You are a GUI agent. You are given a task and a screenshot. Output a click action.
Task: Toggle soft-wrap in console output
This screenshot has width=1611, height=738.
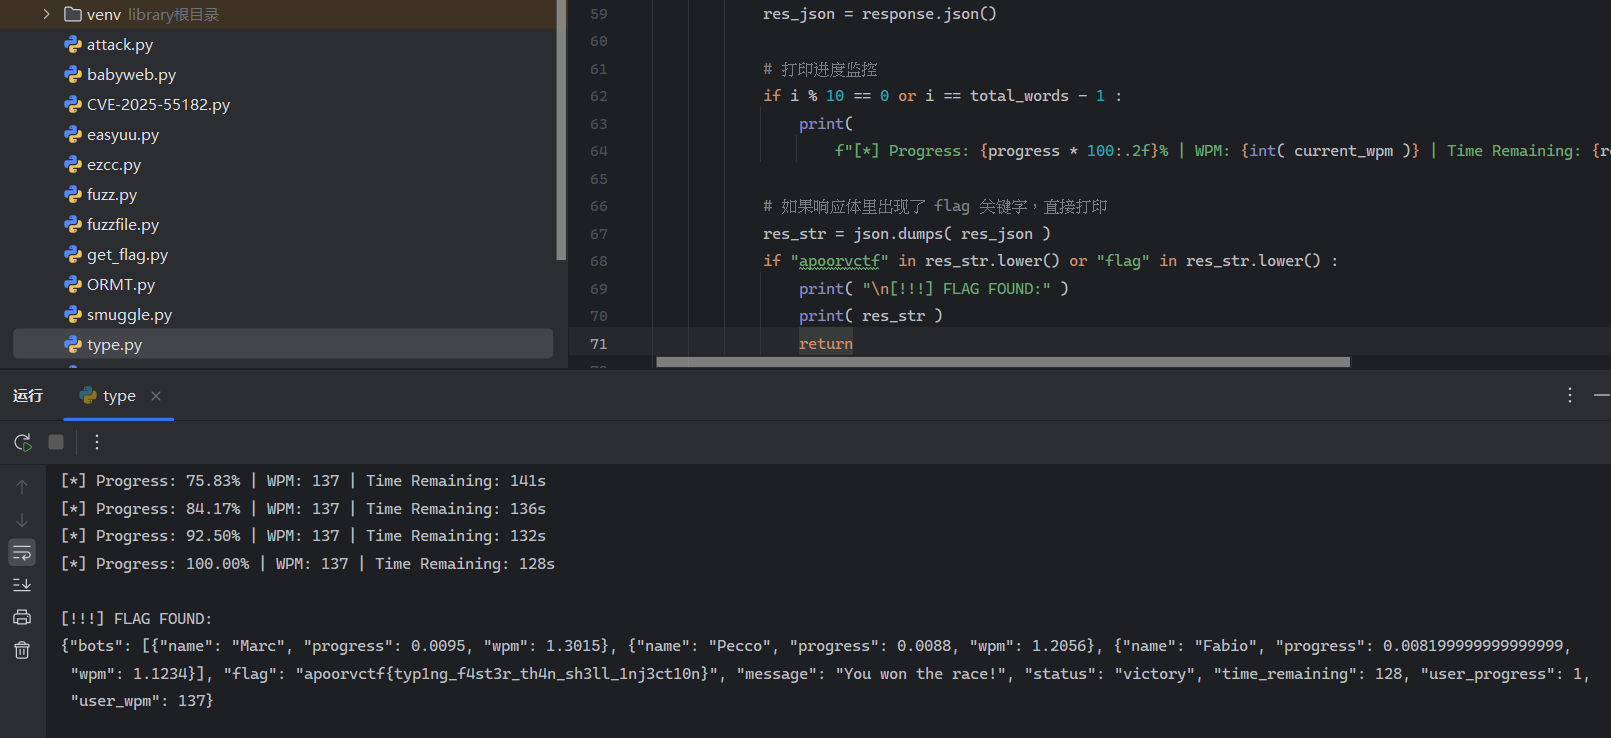coord(22,553)
